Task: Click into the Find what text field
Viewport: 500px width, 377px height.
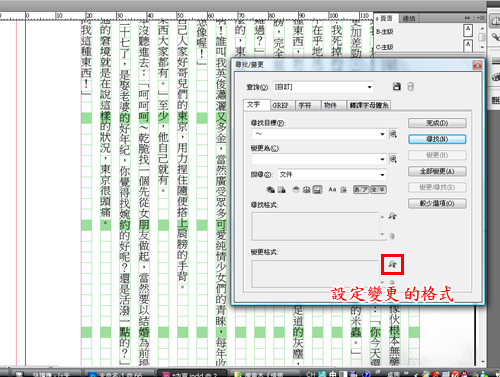Action: (315, 134)
